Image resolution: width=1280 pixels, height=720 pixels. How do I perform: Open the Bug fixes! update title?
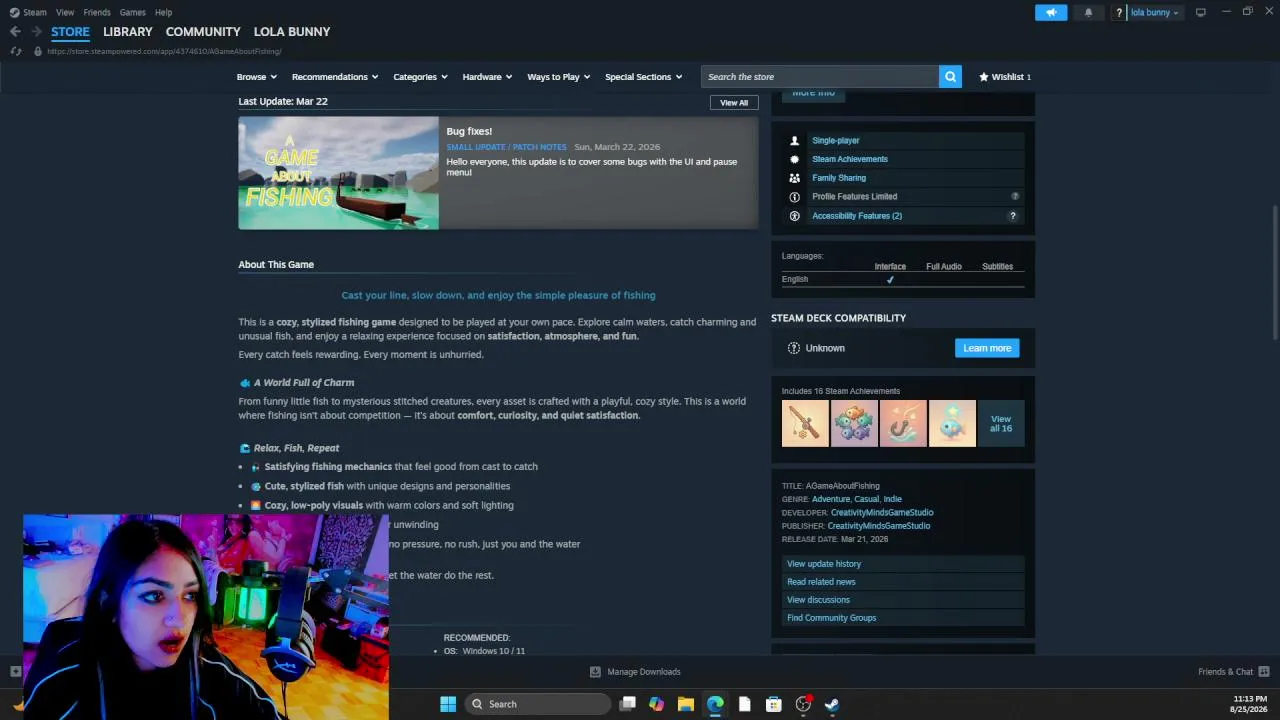coord(469,131)
